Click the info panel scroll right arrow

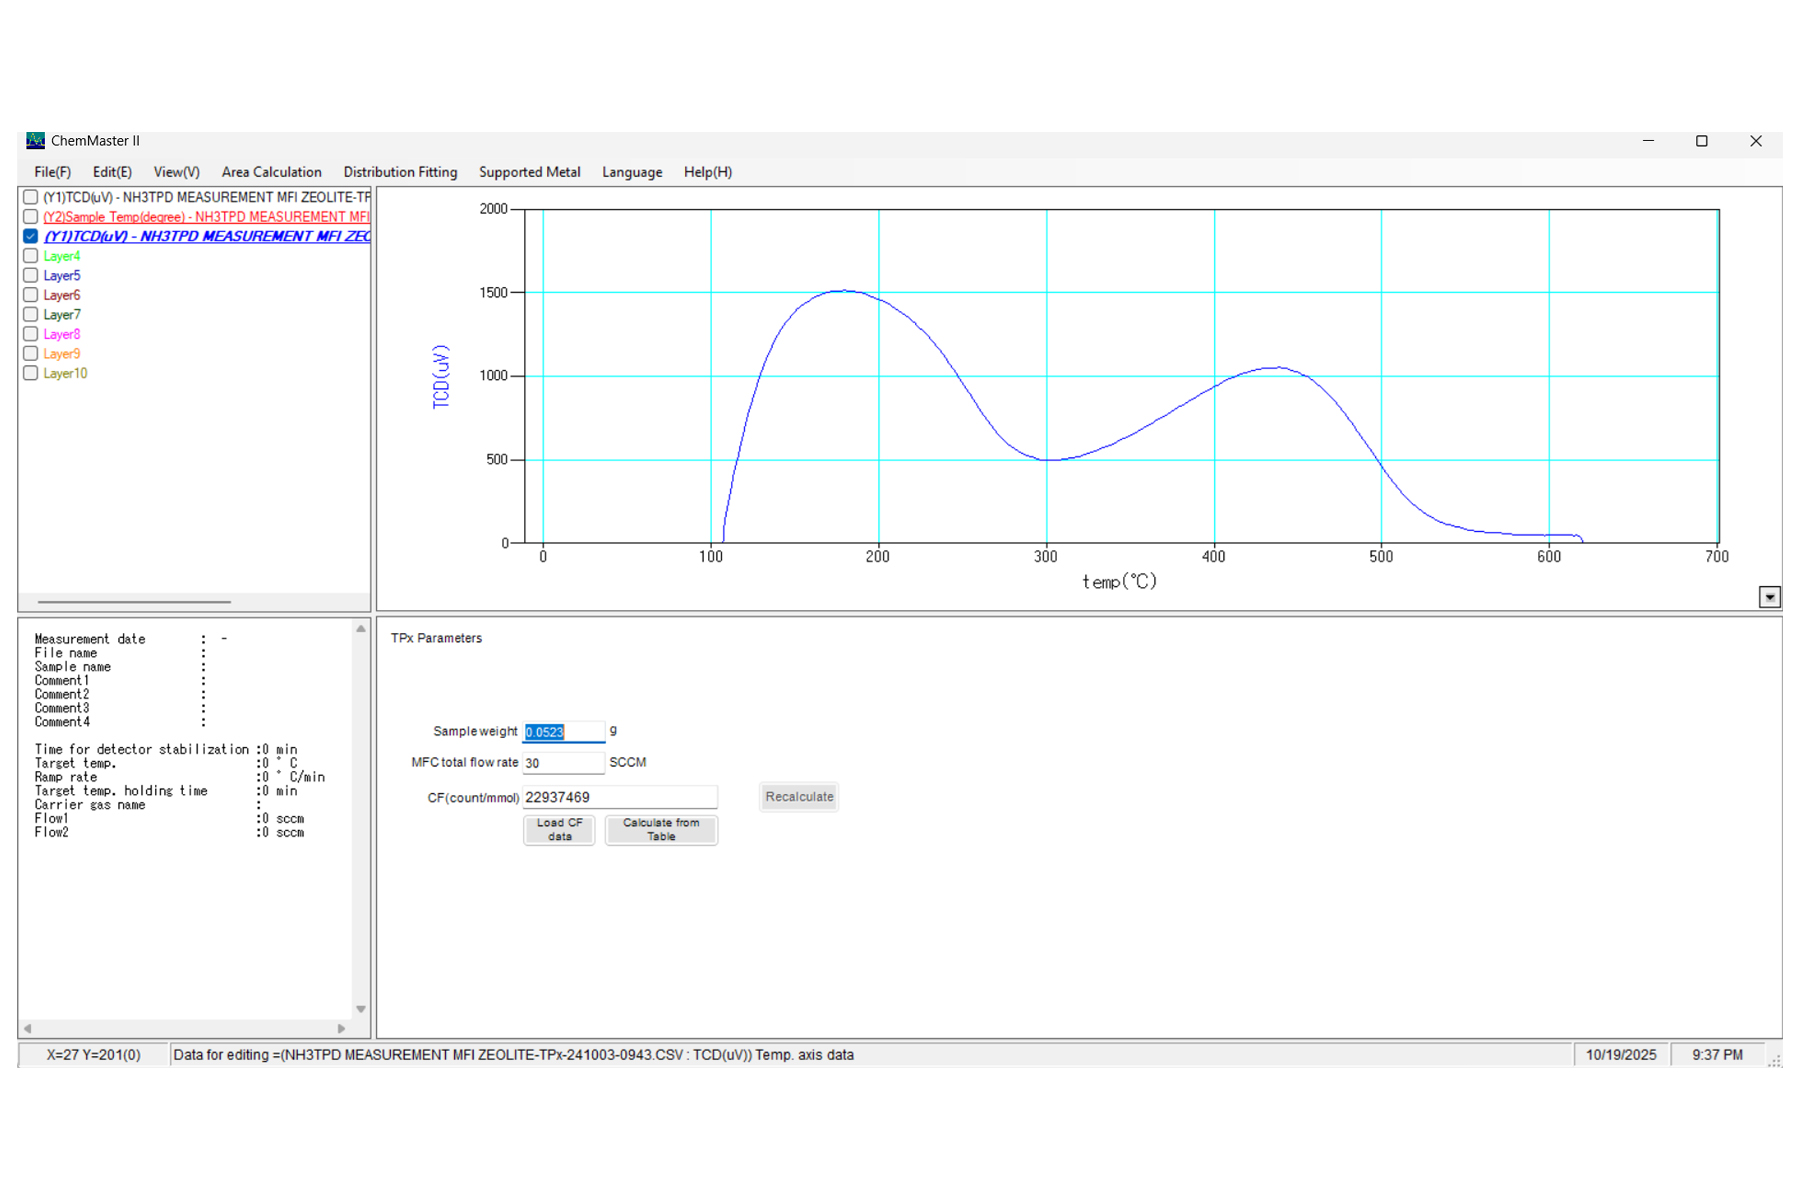point(341,1028)
